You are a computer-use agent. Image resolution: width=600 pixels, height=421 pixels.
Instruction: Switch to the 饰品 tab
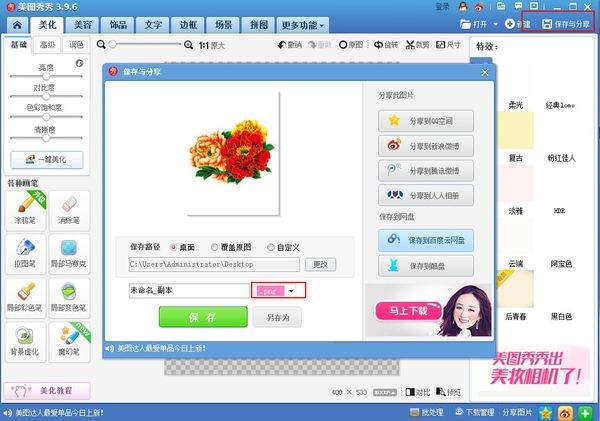[x=118, y=25]
